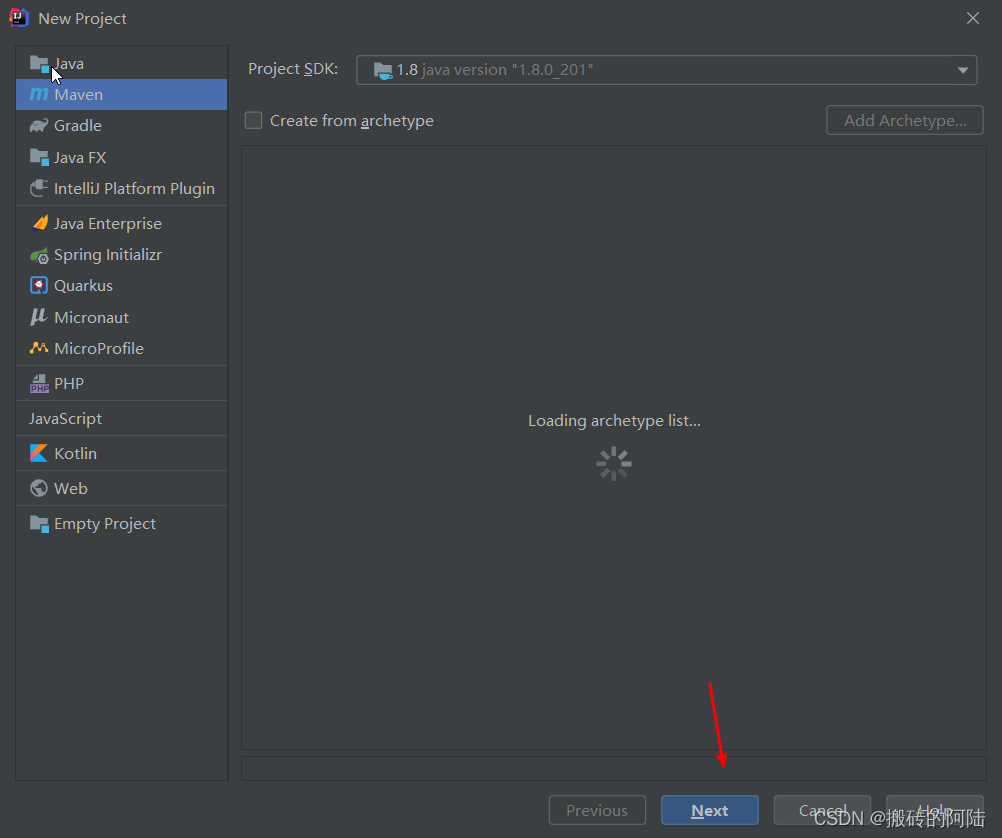Click the Micronaut mu icon
1002x838 pixels.
coord(39,317)
